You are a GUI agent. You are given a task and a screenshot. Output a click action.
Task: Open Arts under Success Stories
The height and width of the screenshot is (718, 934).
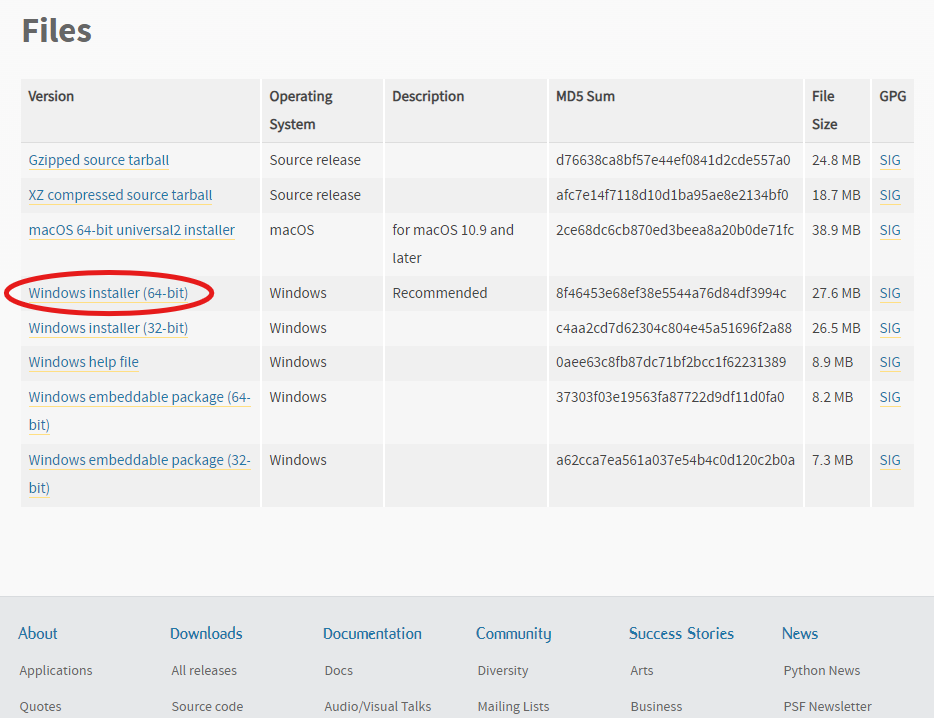coord(642,671)
